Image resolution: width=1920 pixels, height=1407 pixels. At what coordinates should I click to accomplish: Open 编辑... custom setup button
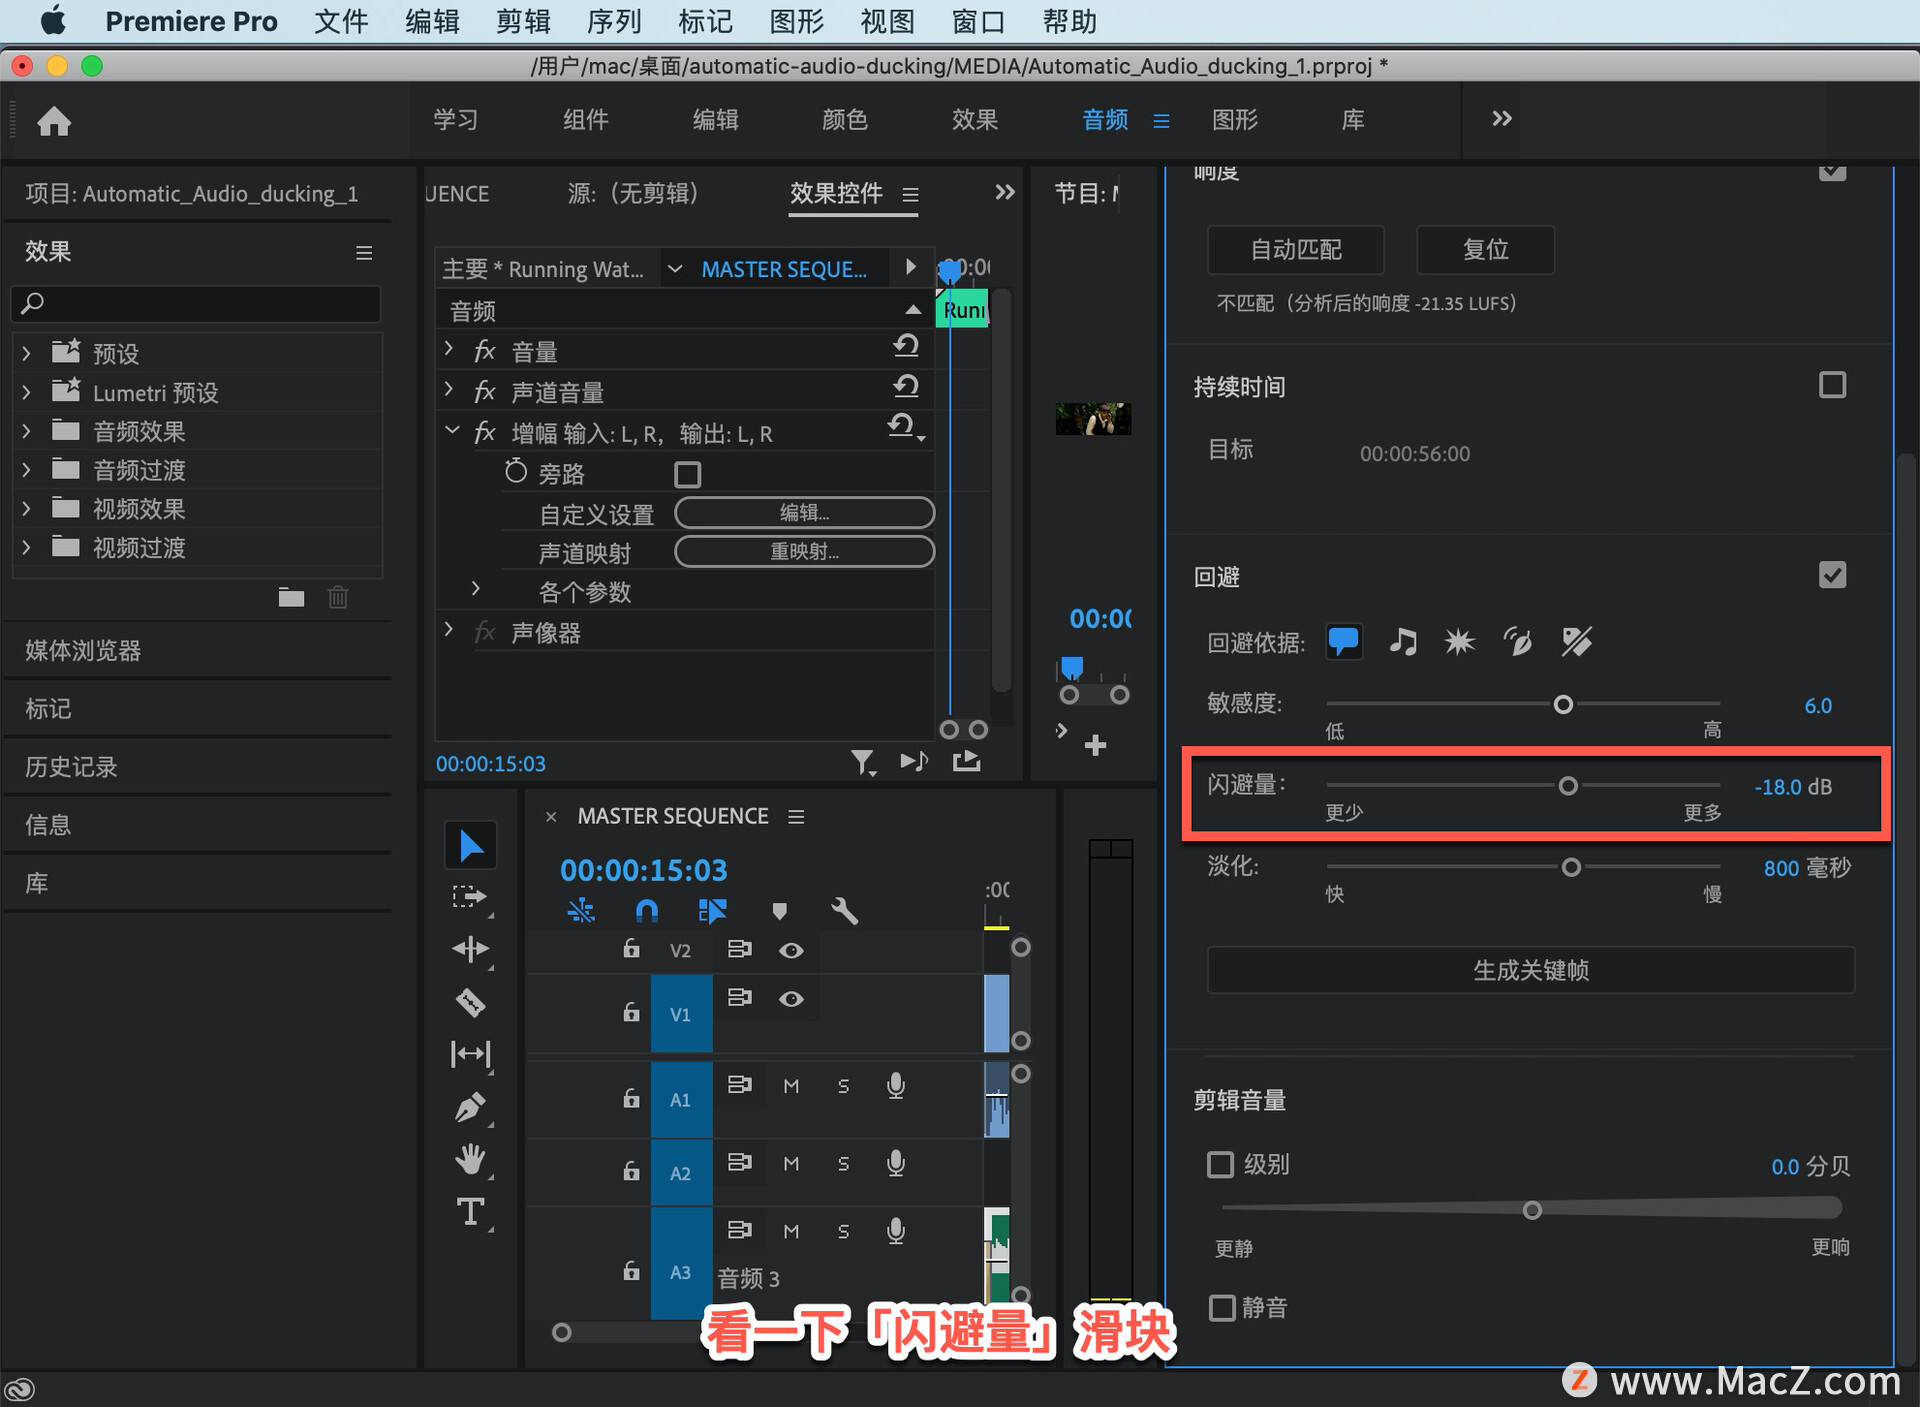tap(804, 513)
